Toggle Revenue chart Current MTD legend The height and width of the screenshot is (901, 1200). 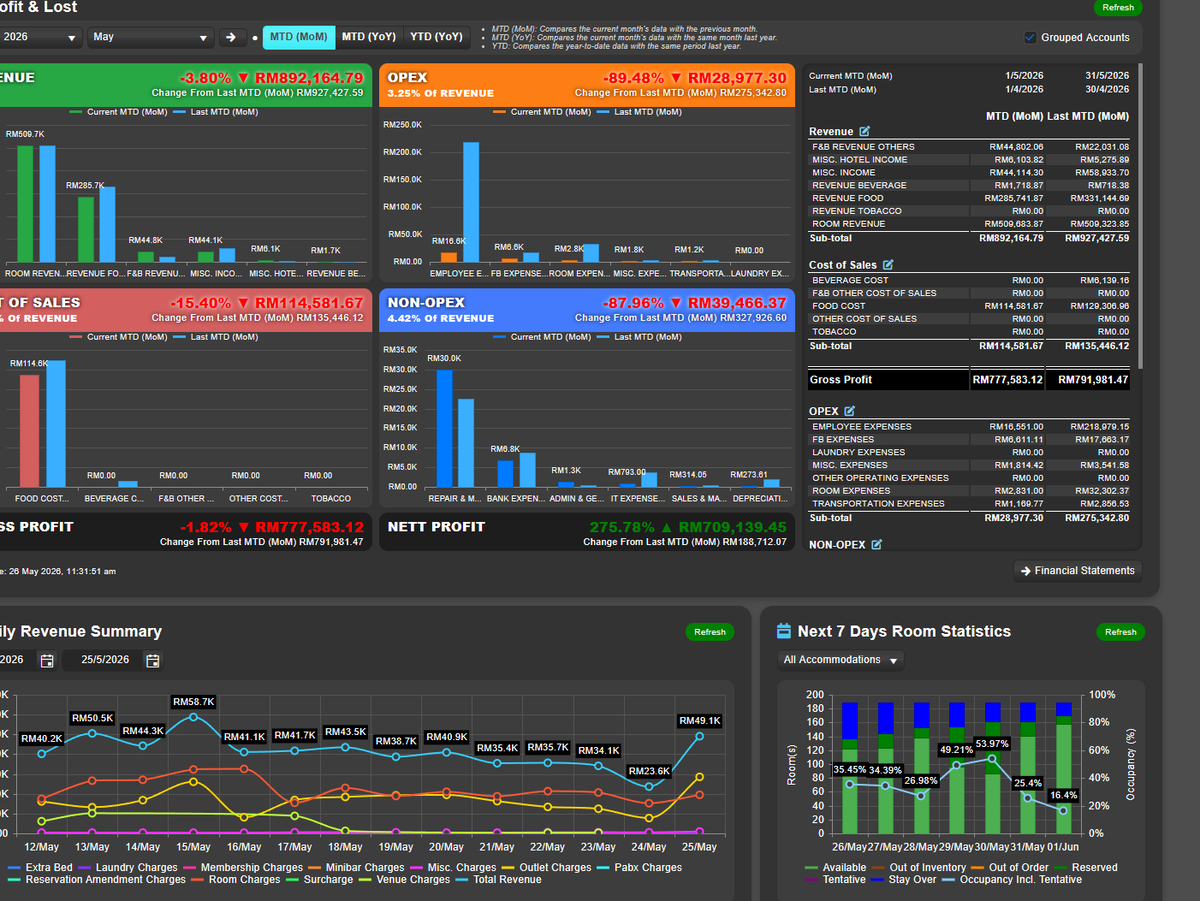click(118, 112)
